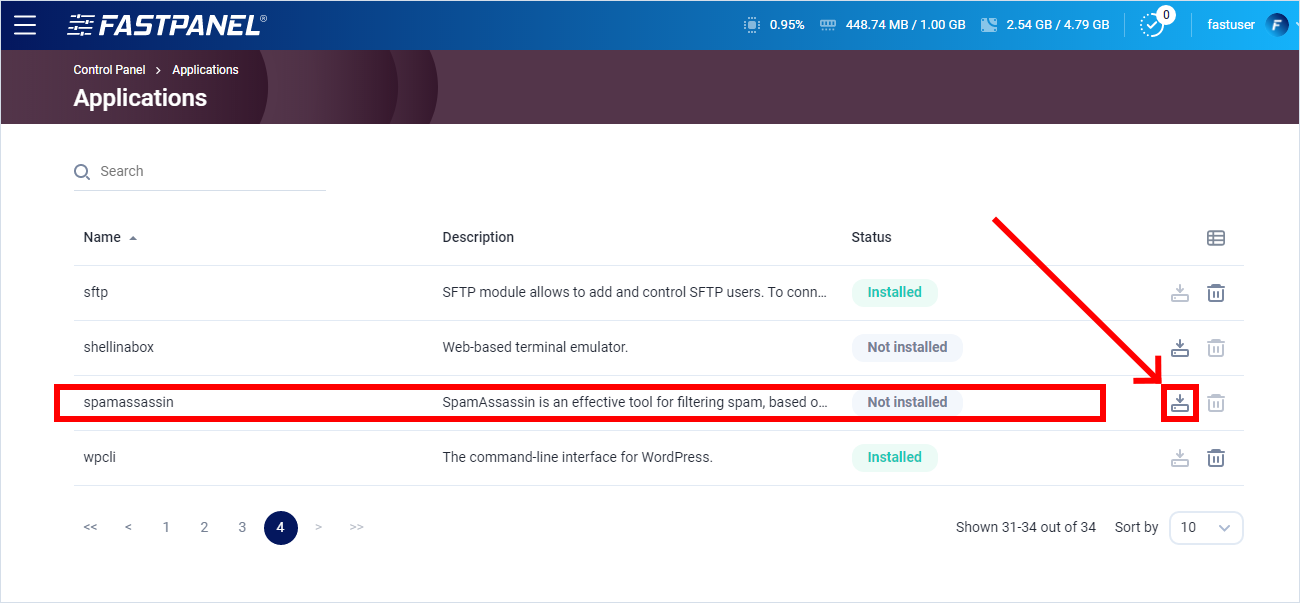Check the RAM usage icon

[x=827, y=25]
